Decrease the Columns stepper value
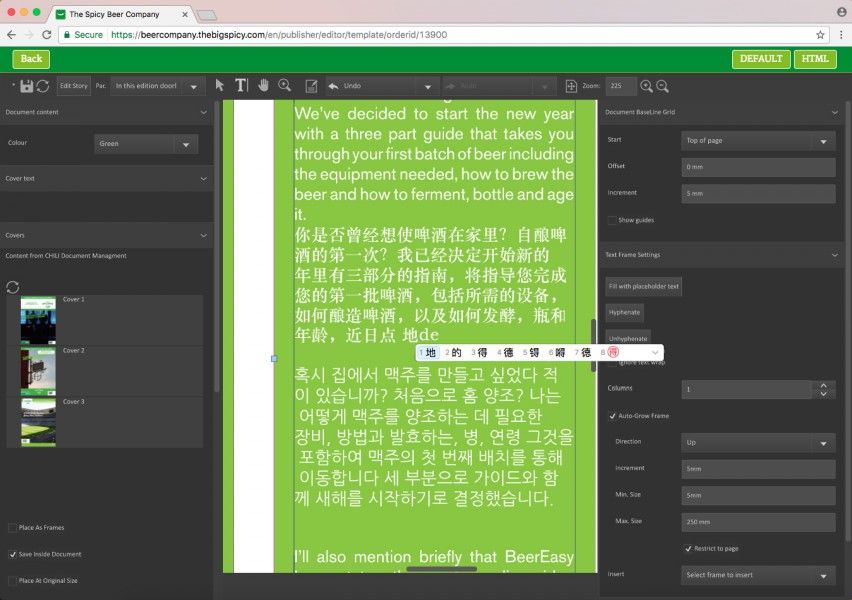Viewport: 852px width, 600px height. pyautogui.click(x=824, y=393)
